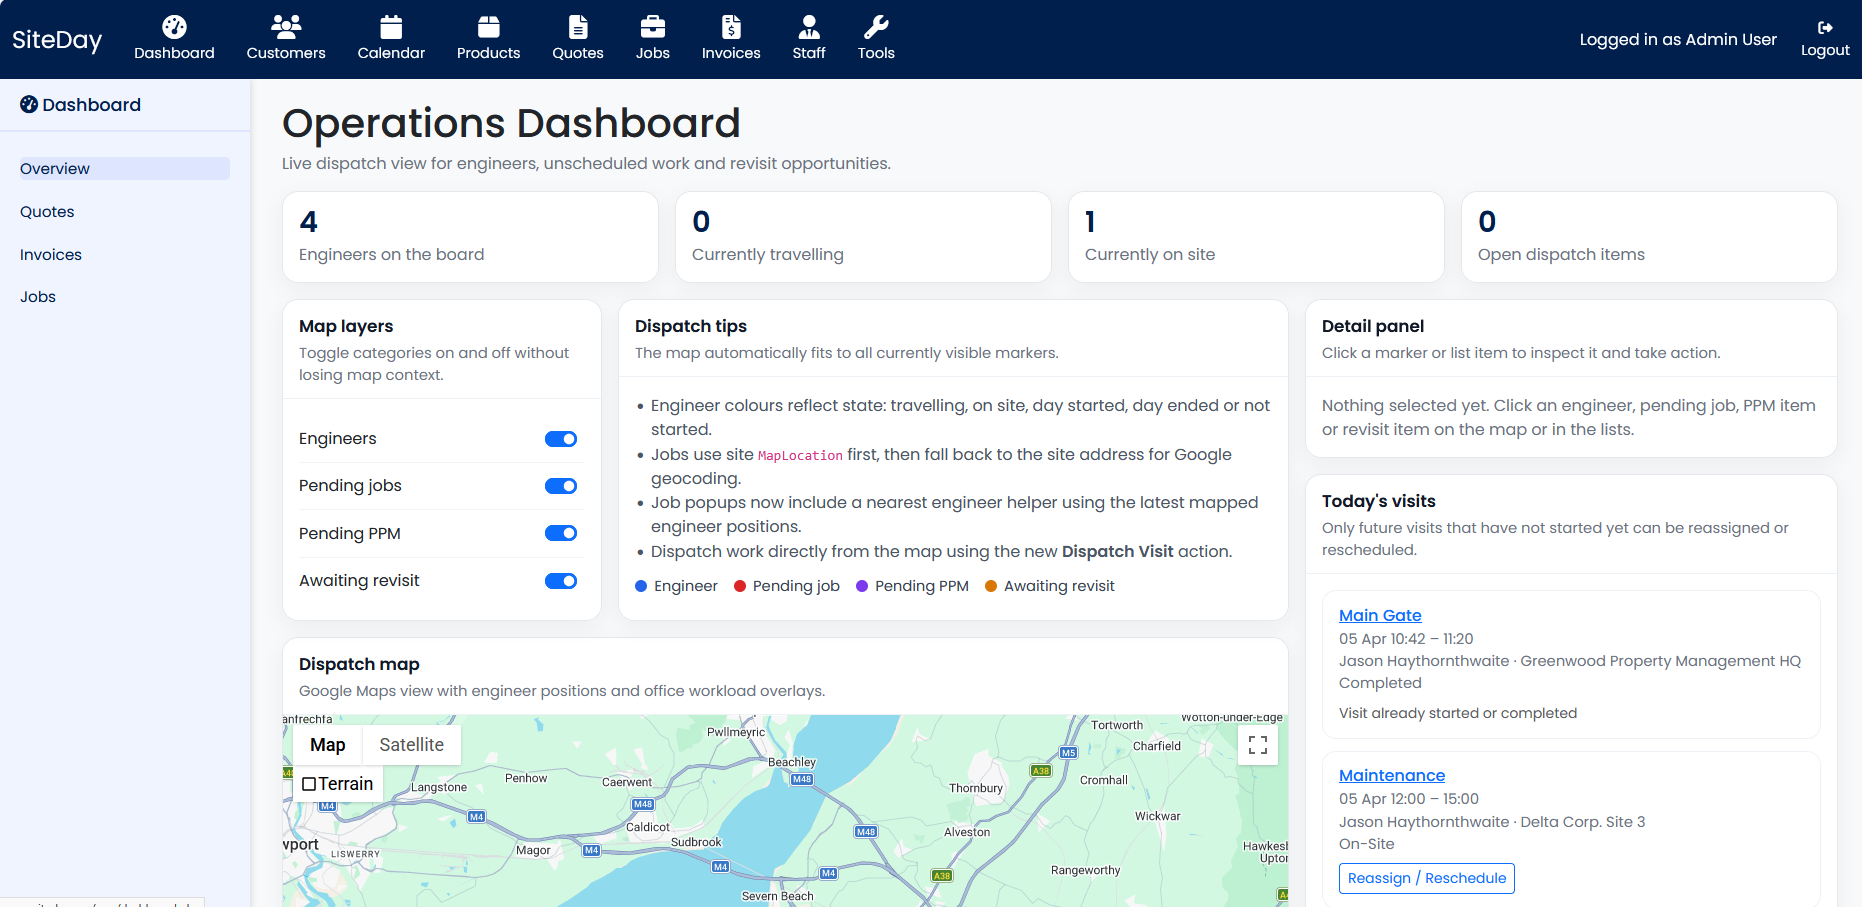The width and height of the screenshot is (1862, 907).
Task: Click the purple Pending PPM legend dot
Action: (862, 586)
